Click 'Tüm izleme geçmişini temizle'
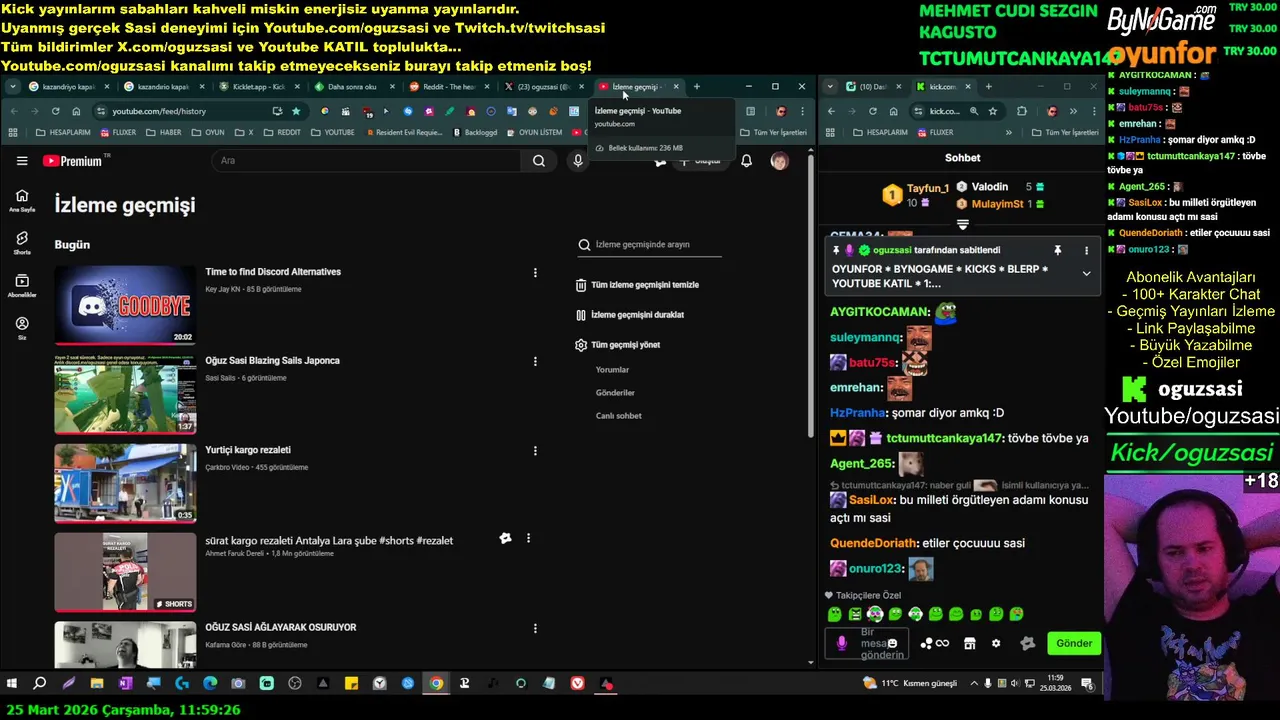Image resolution: width=1280 pixels, height=720 pixels. point(637,285)
